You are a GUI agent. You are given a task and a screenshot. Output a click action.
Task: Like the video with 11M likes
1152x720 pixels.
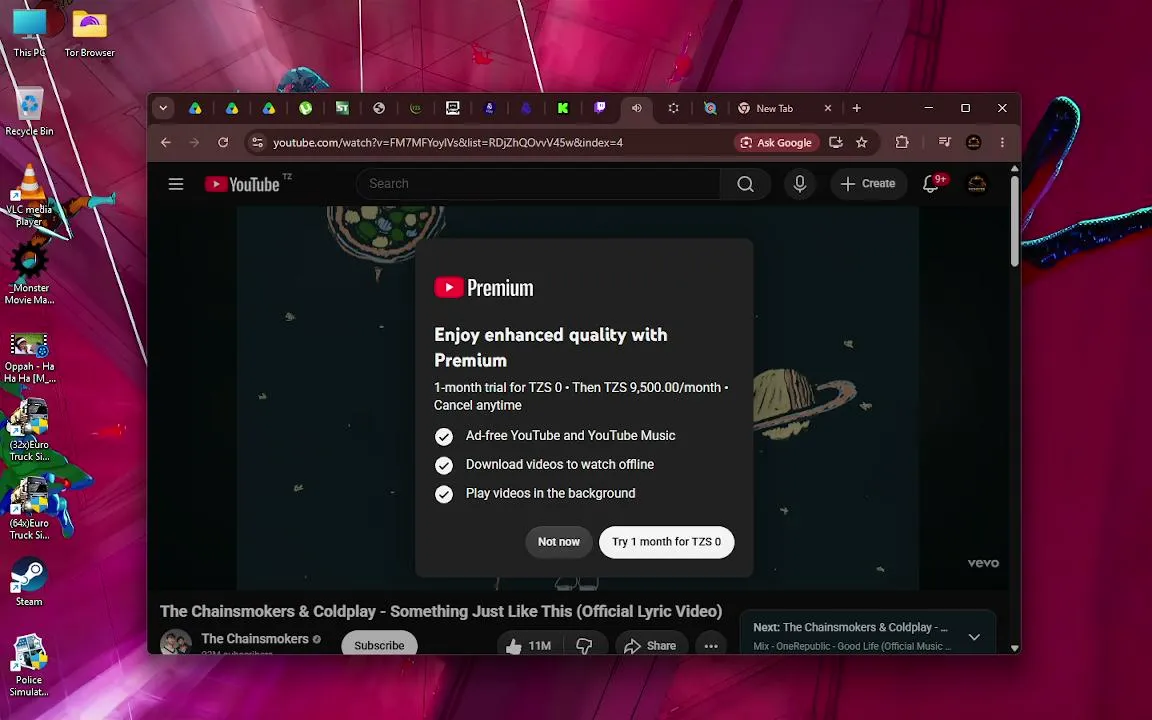pos(529,645)
